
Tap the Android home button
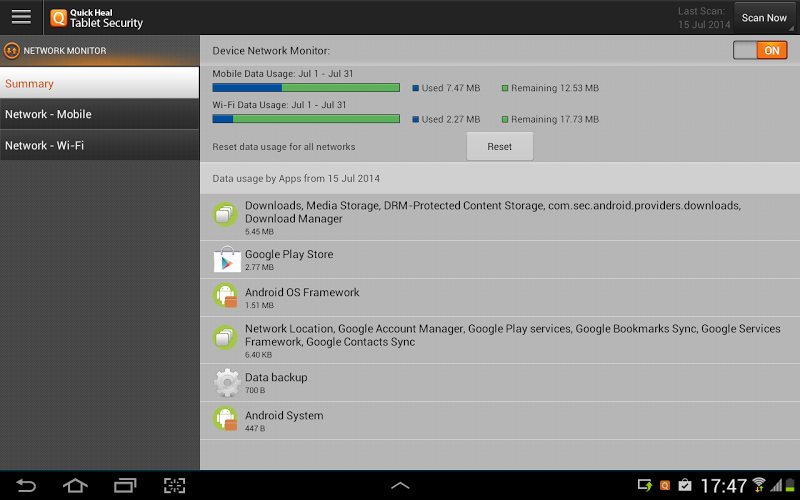(75, 485)
